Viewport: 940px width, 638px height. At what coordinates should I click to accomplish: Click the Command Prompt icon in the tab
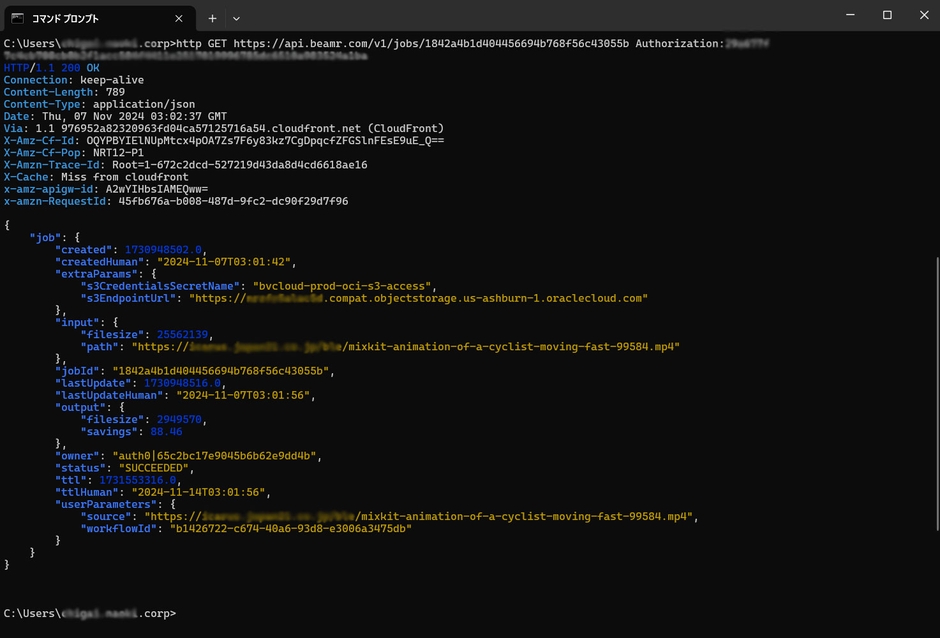18,17
